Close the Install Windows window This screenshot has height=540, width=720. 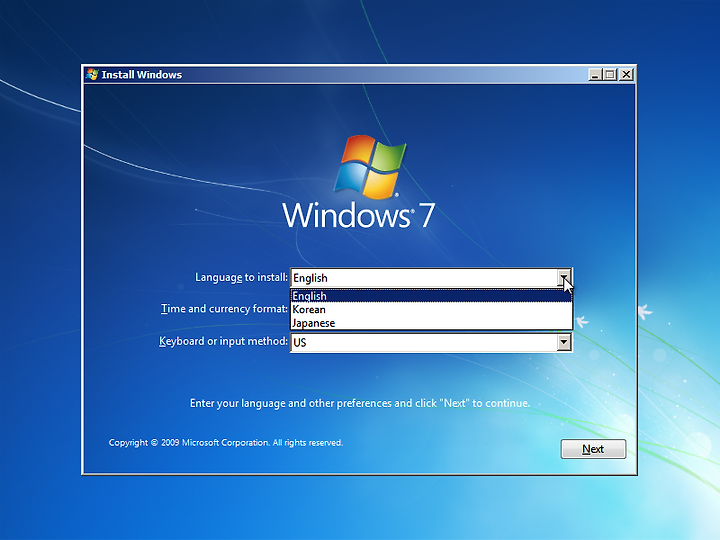(626, 74)
